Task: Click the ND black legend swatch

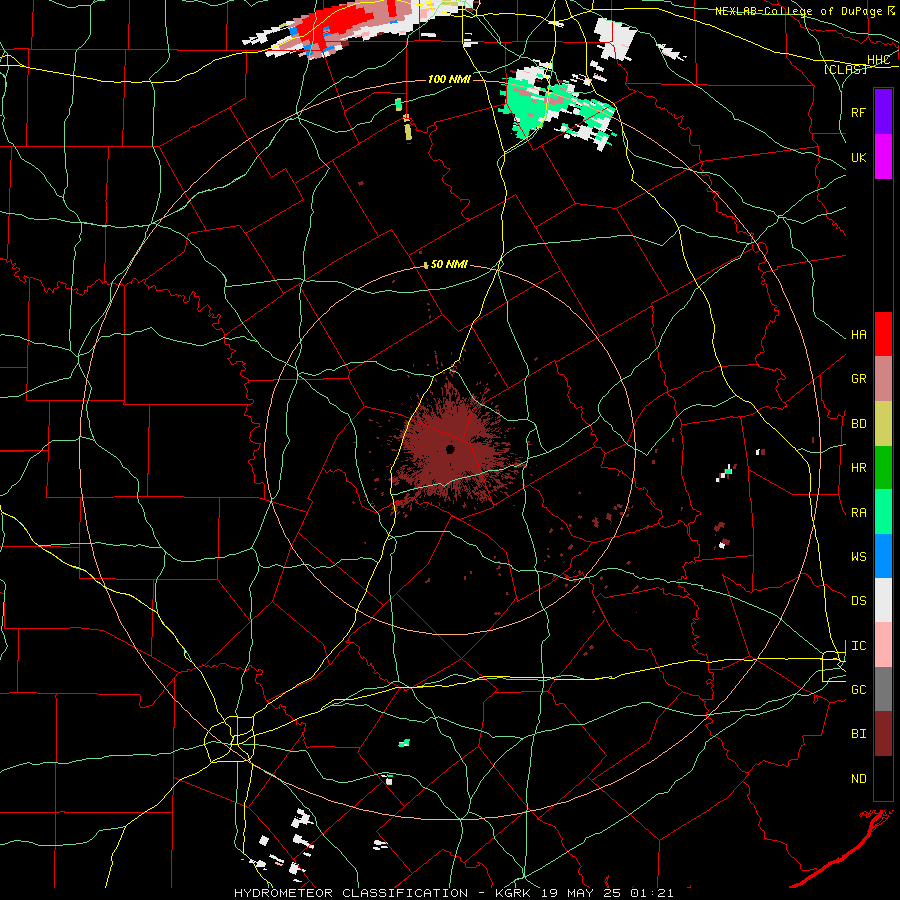Action: coord(883,778)
